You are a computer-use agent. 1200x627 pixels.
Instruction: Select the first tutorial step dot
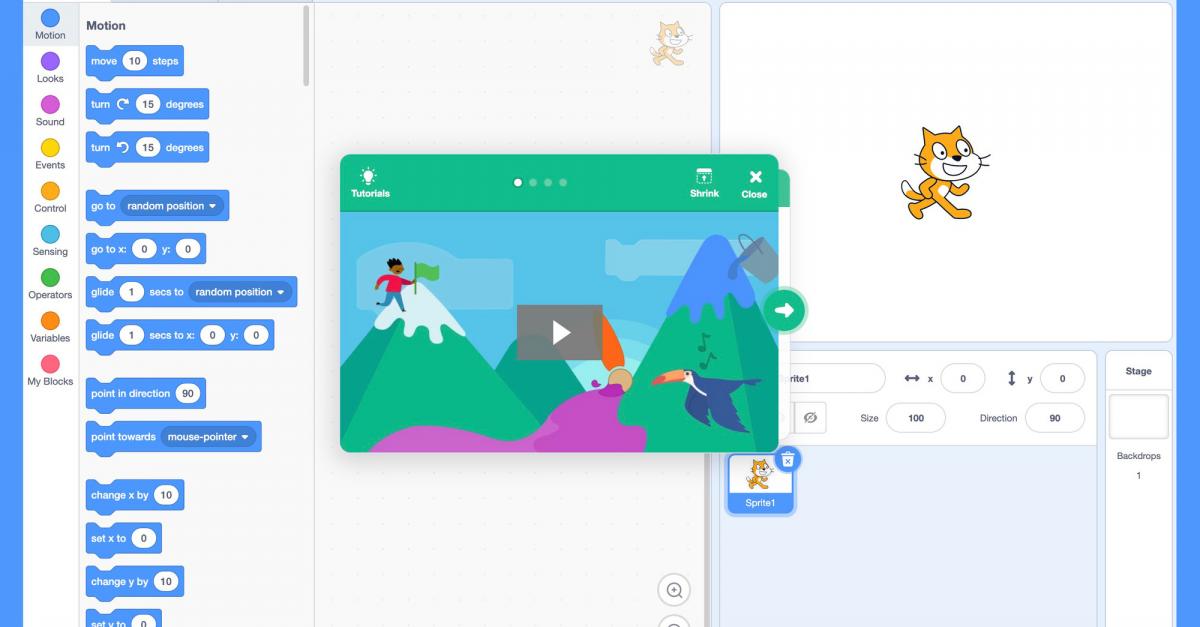(x=518, y=183)
